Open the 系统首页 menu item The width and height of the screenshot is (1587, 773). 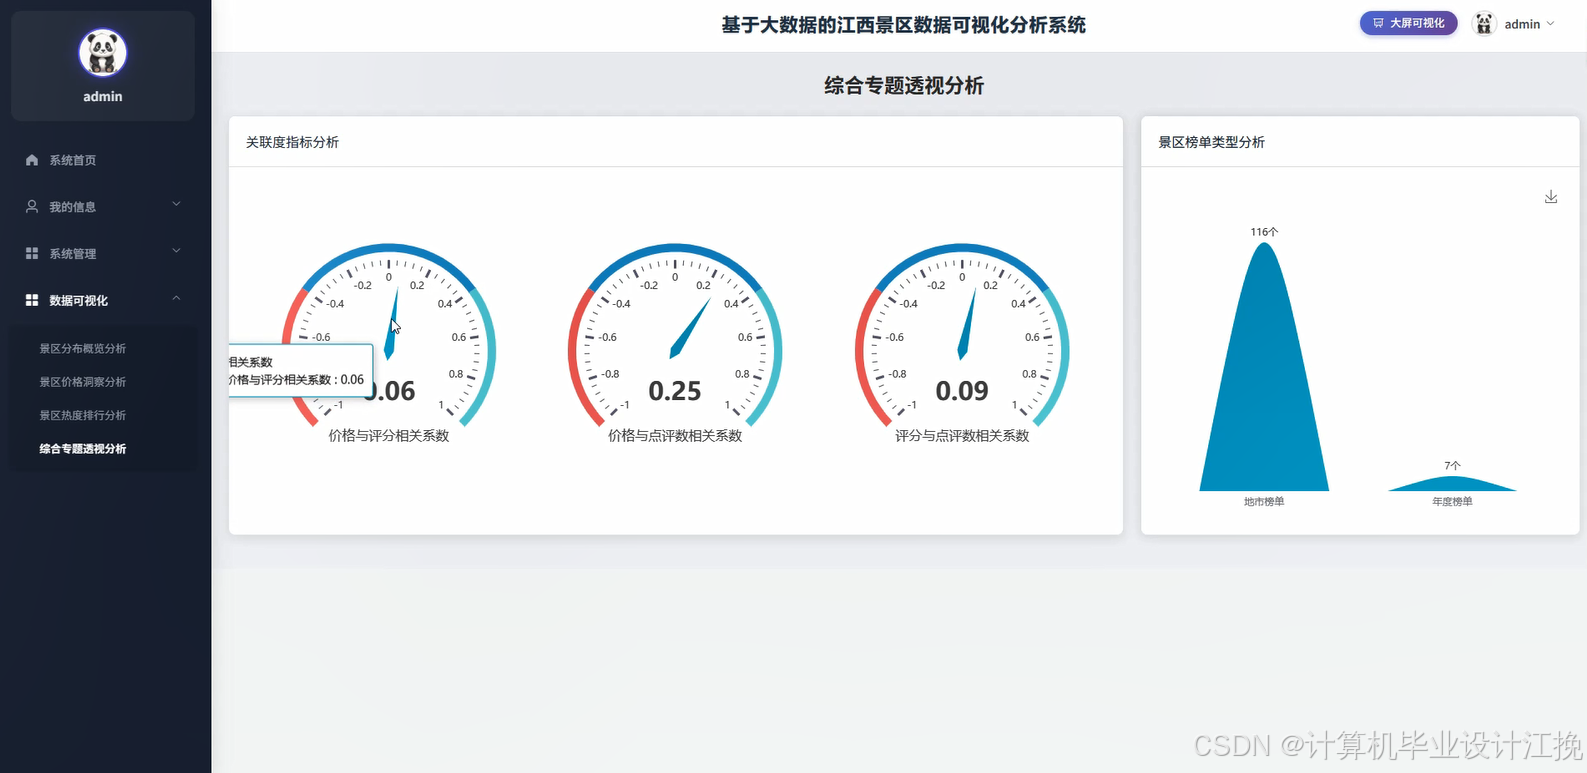point(104,160)
